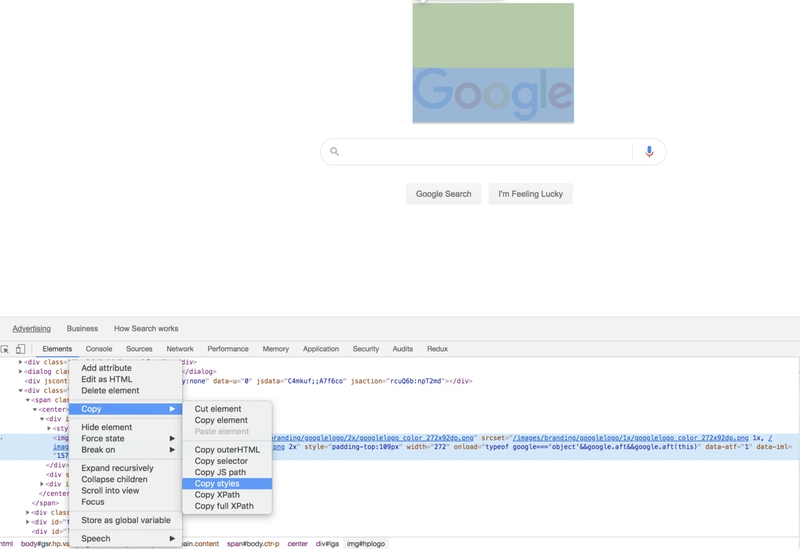This screenshot has height=549, width=800.
Task: Choose Copy full XPath
Action: coord(227,506)
